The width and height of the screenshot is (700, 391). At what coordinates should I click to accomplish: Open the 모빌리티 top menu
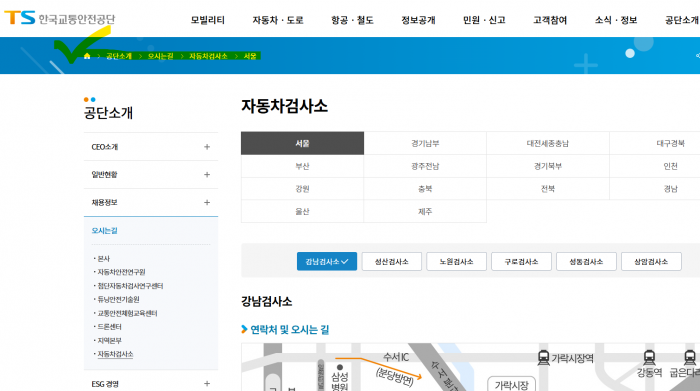(x=208, y=20)
